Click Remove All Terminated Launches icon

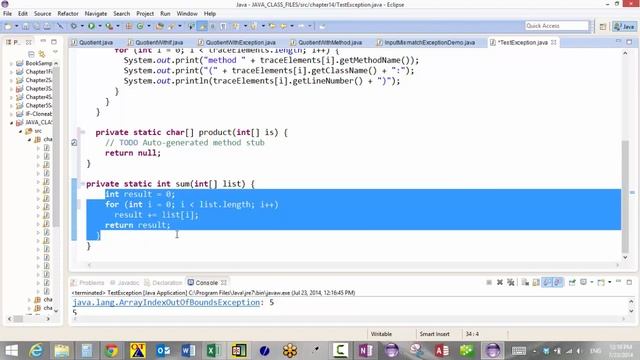coord(510,282)
